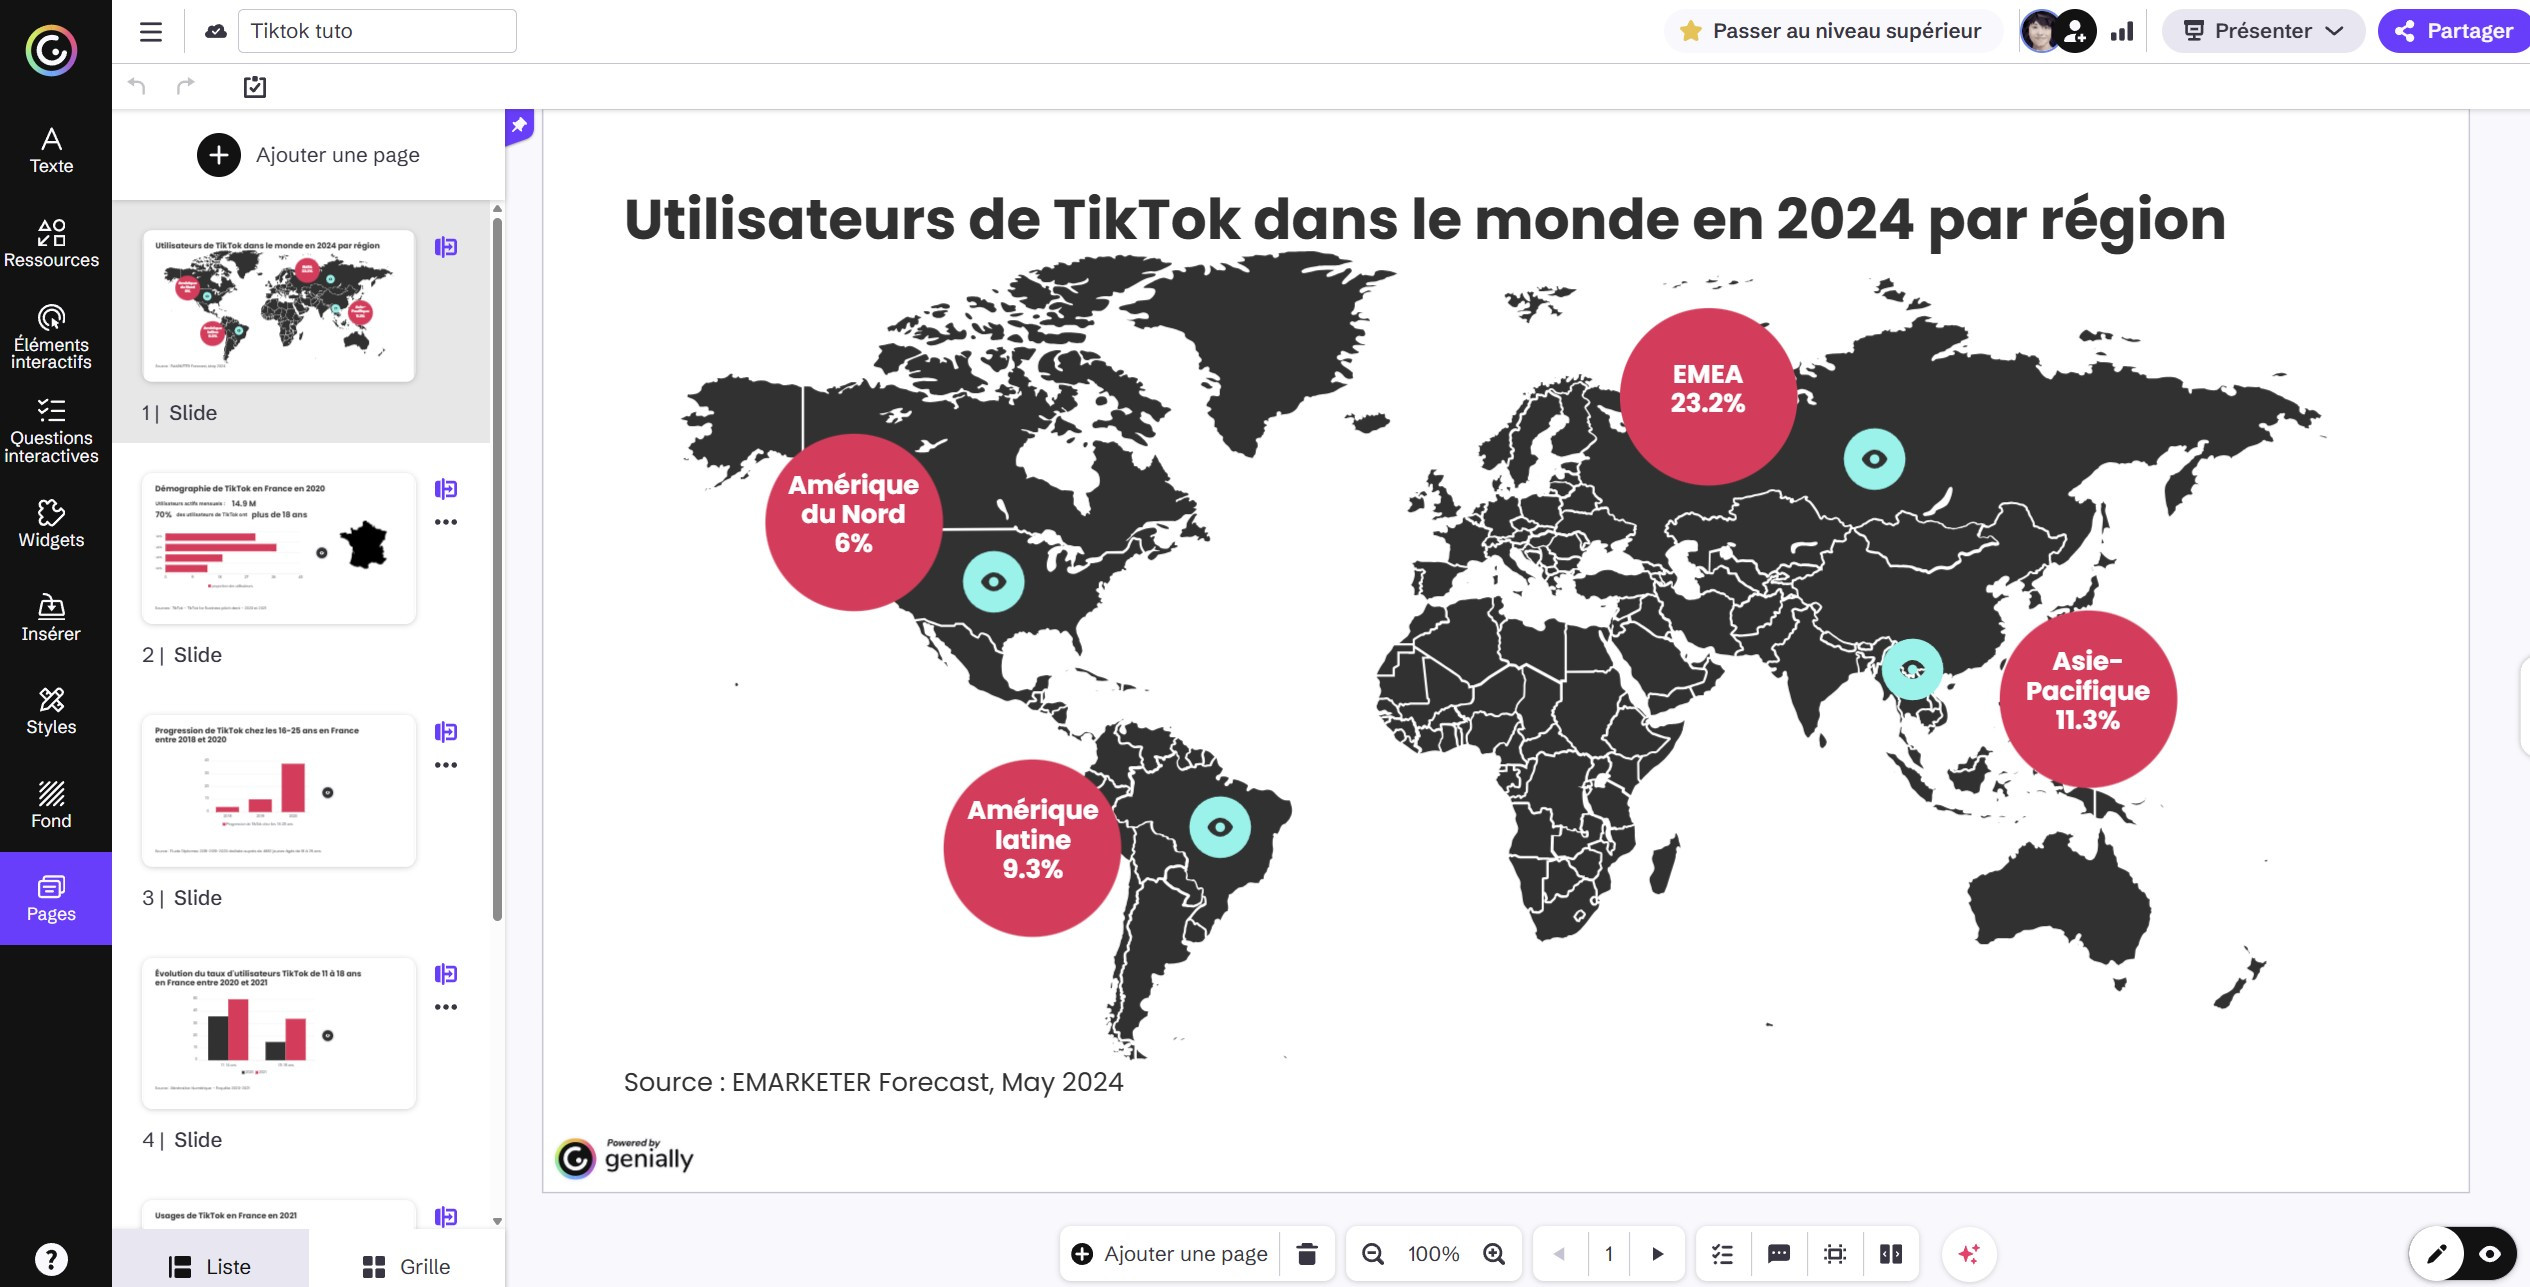Open the Présenter dropdown
The image size is (2530, 1287).
point(2263,31)
